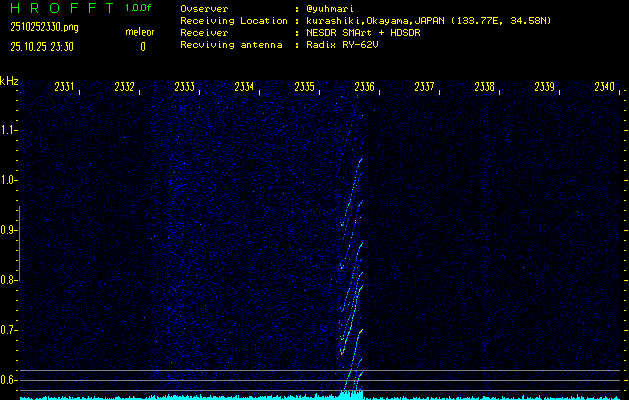Select the 0.6 kHz axis label
The image size is (629, 400).
click(9, 380)
